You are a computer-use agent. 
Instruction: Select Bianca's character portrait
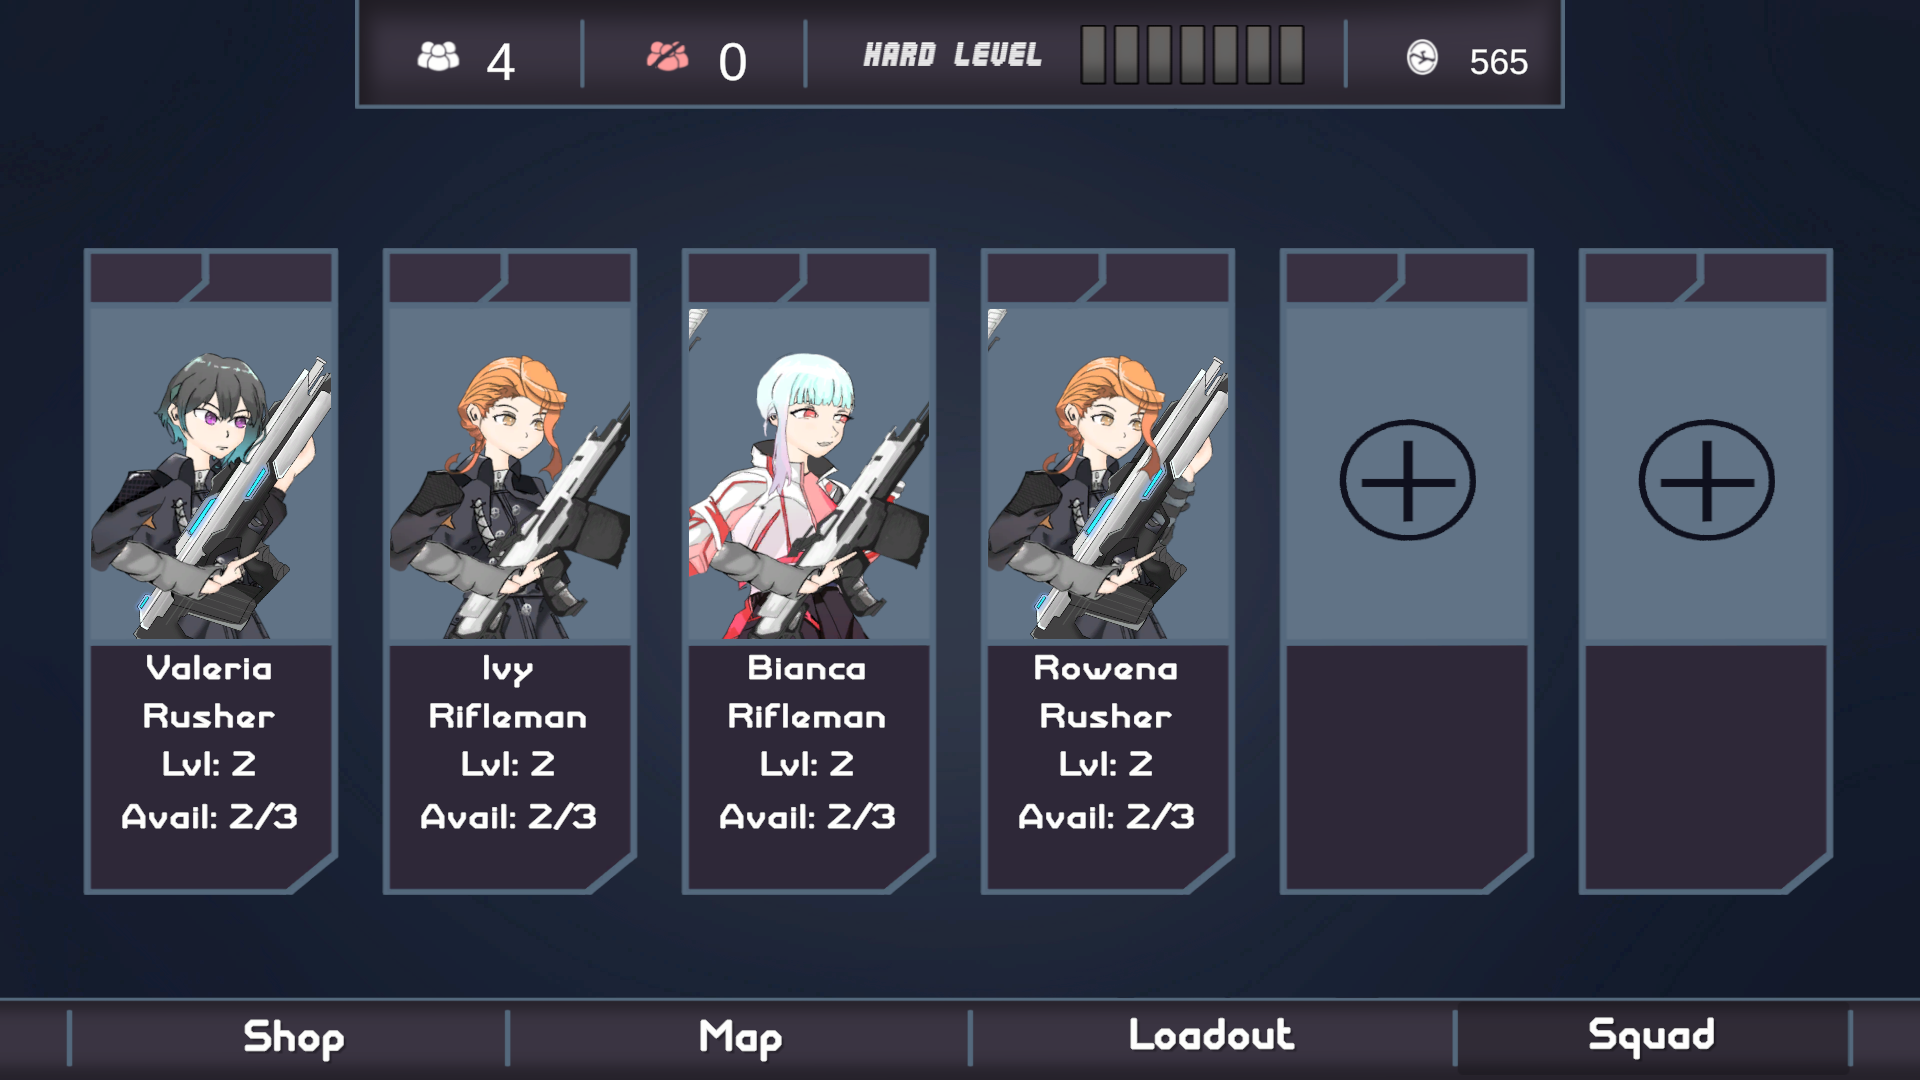[809, 473]
